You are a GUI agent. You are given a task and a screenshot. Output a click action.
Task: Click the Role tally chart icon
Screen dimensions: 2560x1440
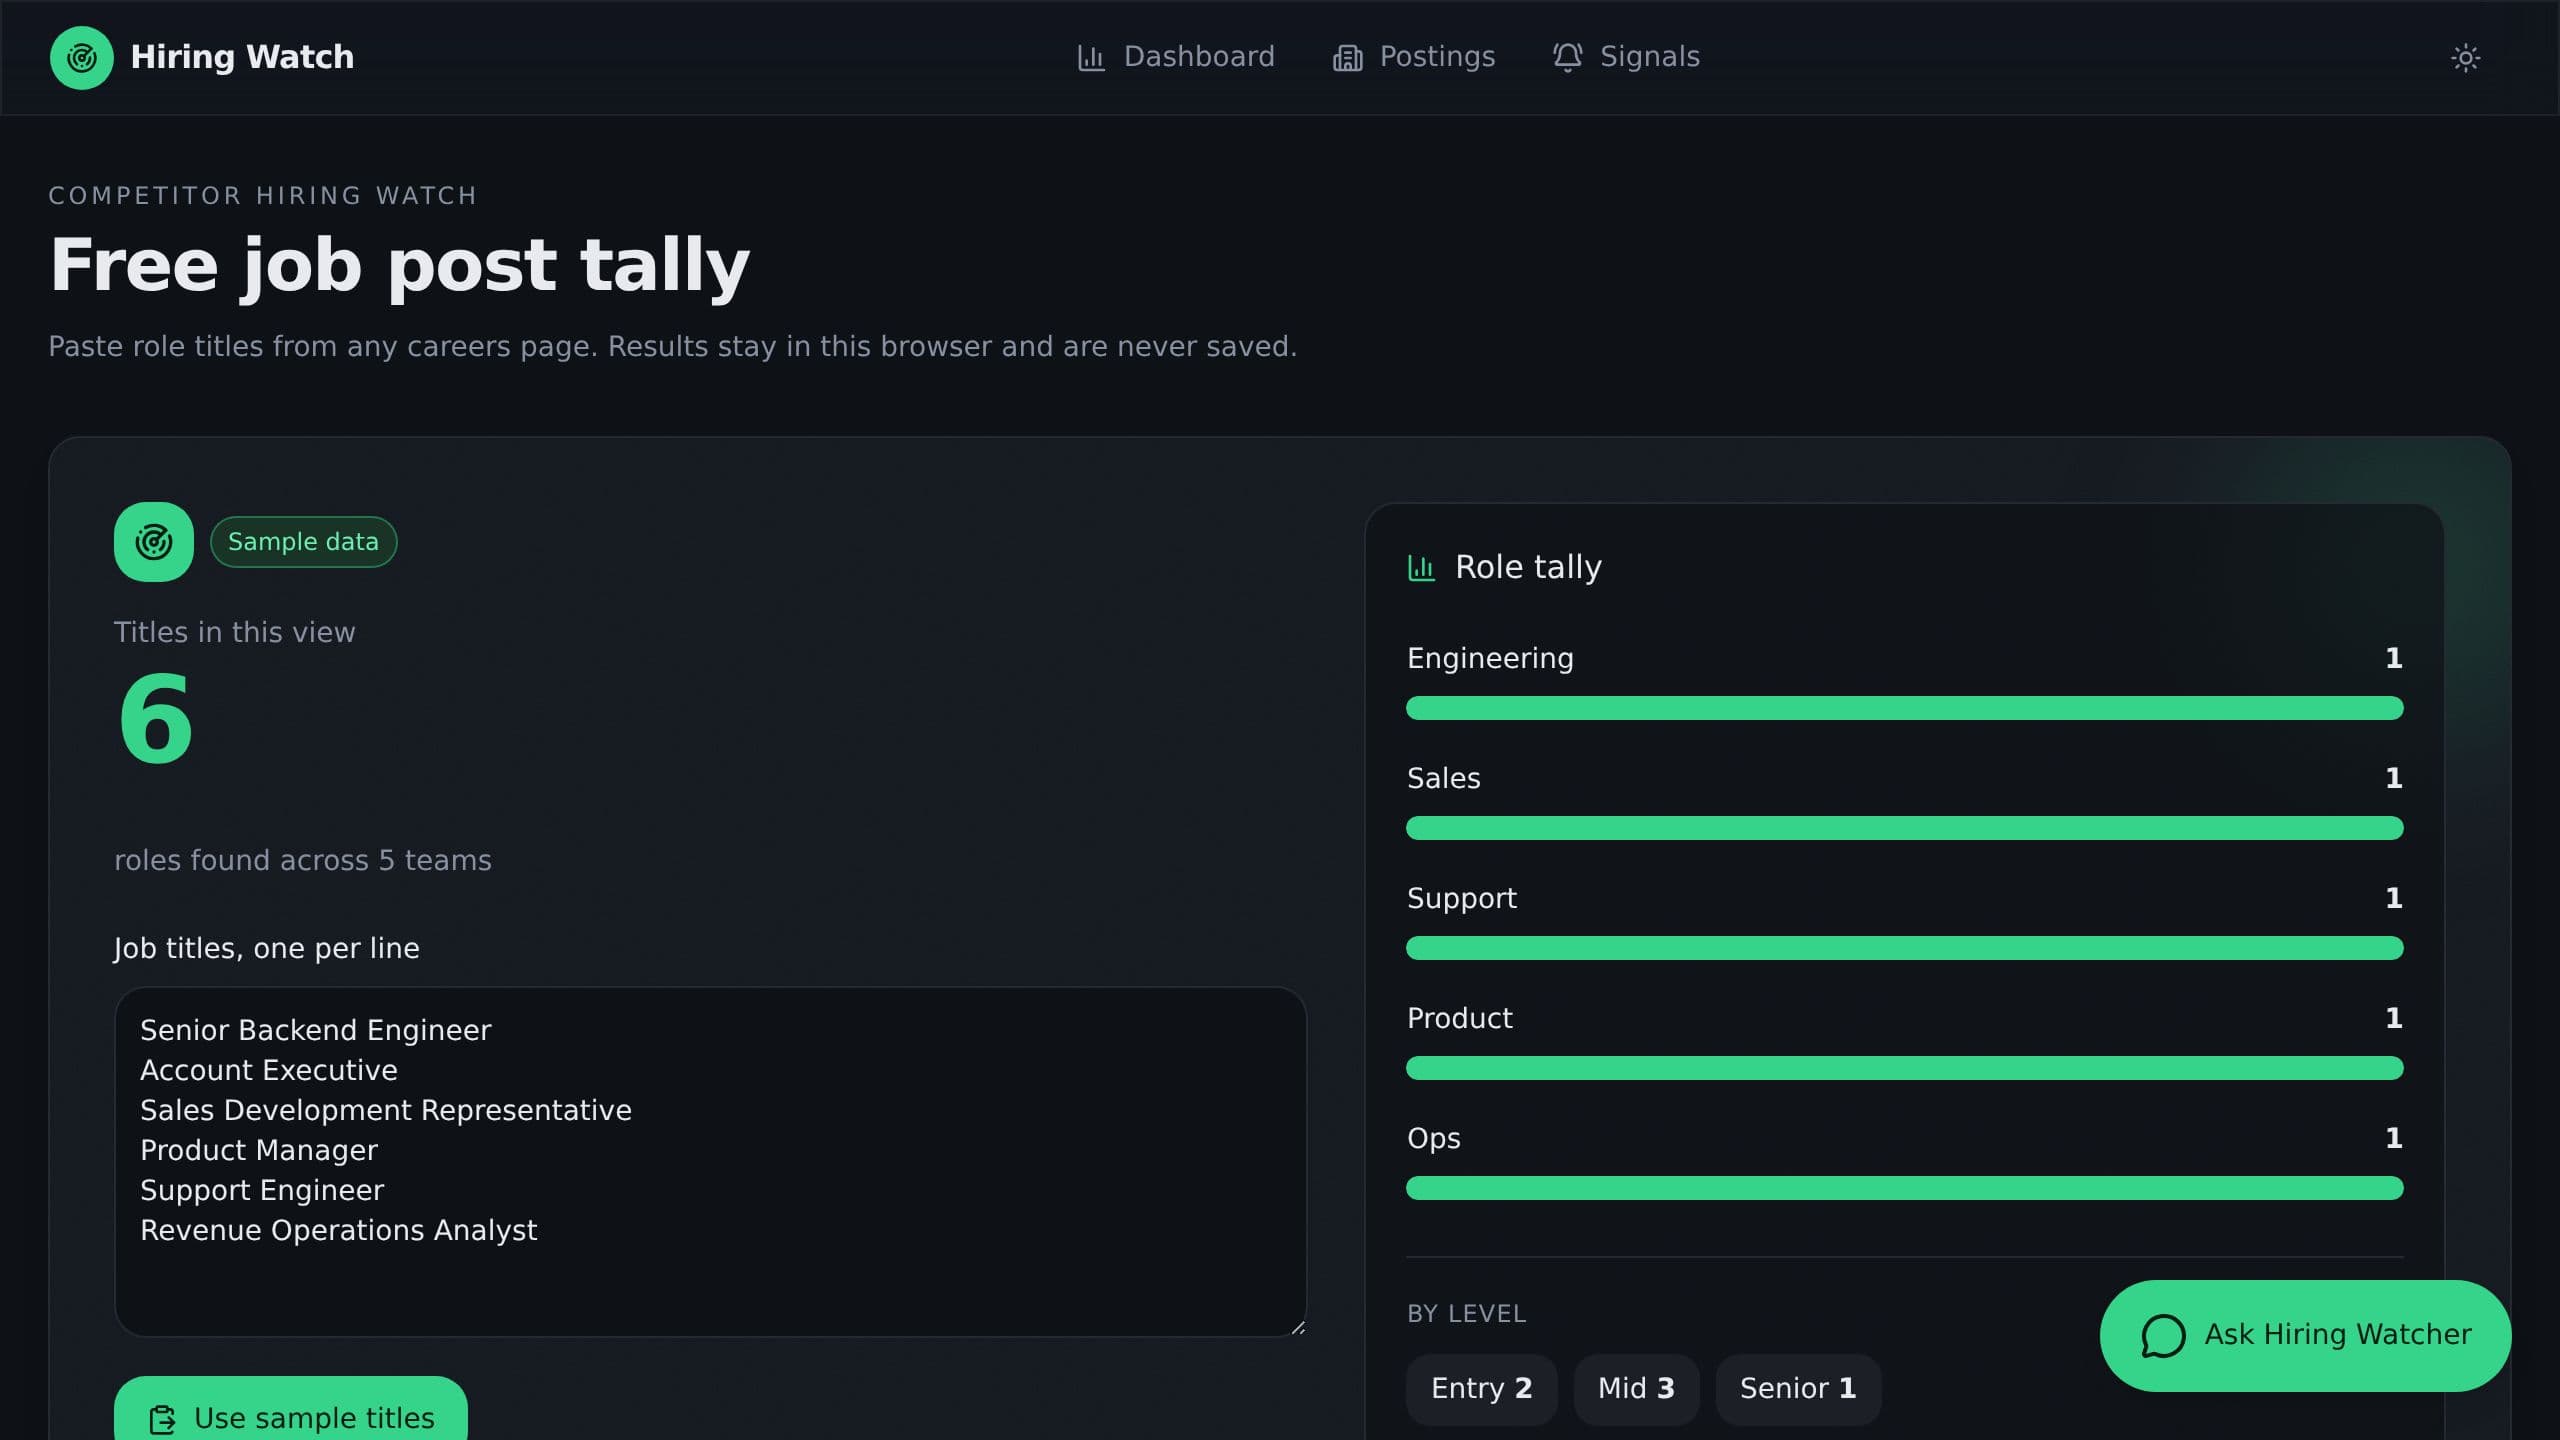(1421, 568)
